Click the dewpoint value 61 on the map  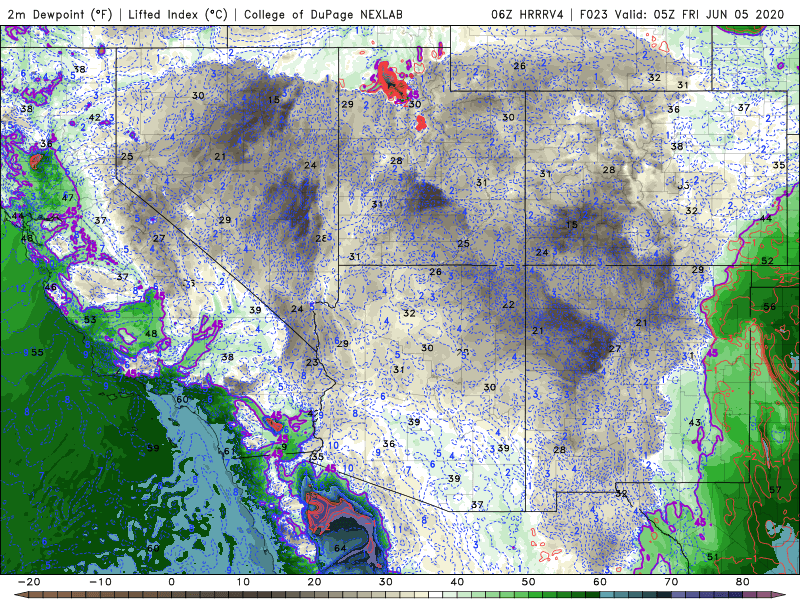(x=230, y=451)
